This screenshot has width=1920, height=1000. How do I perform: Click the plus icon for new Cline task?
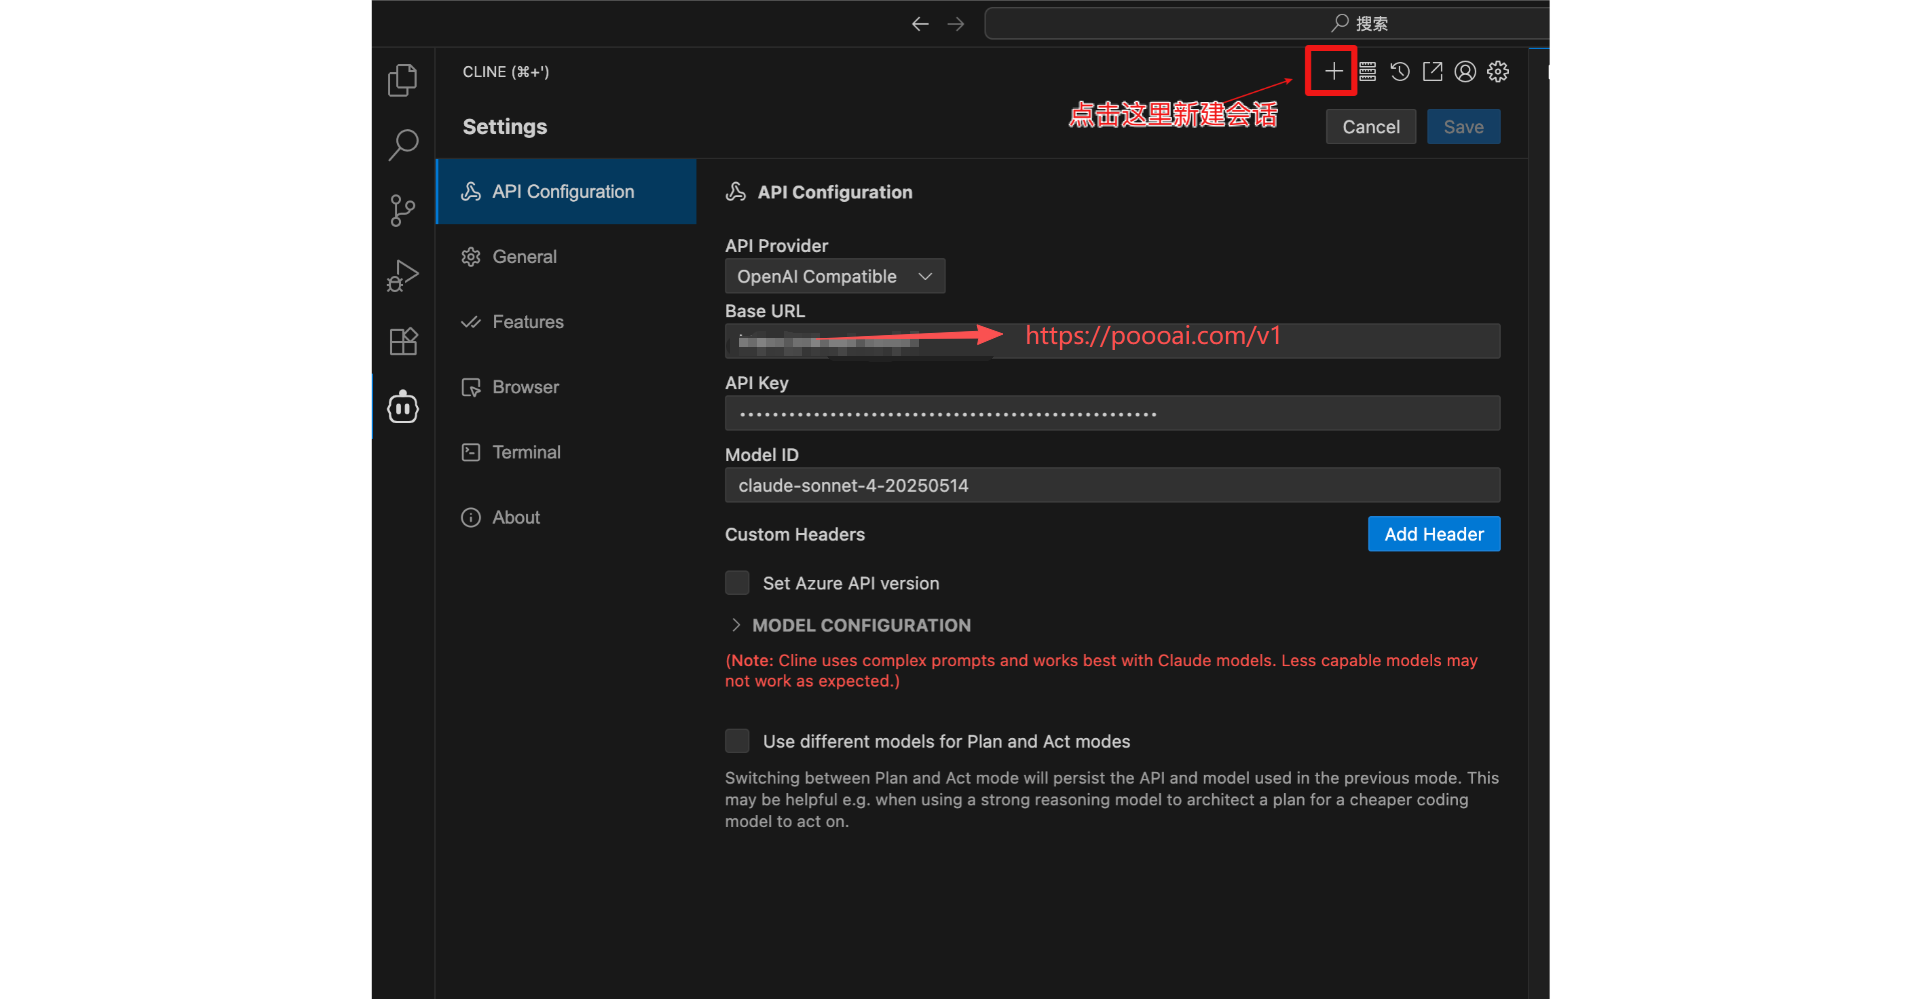pos(1332,71)
